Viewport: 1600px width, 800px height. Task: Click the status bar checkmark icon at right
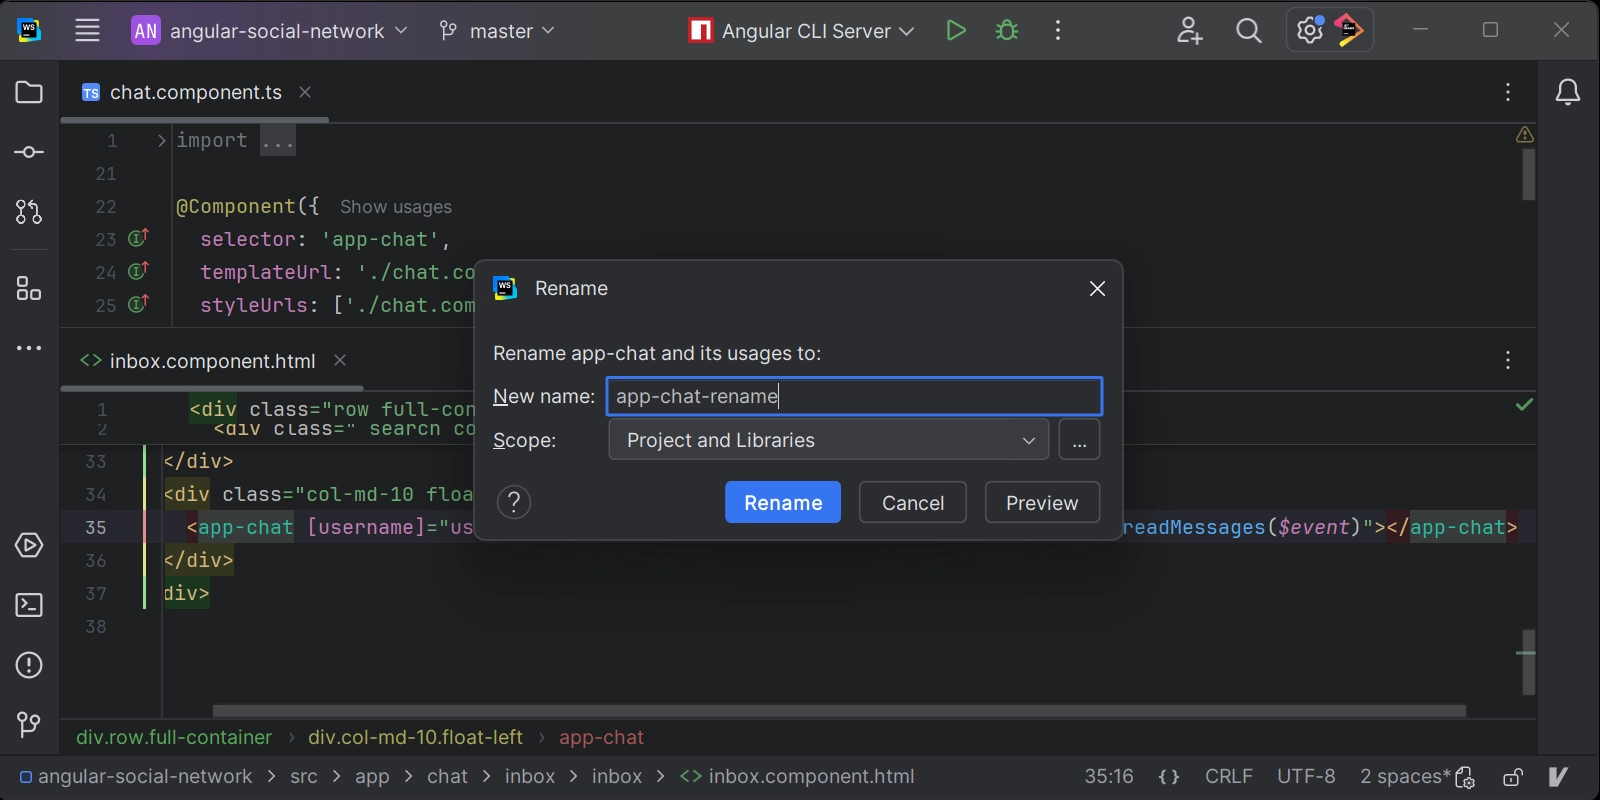coord(1558,776)
